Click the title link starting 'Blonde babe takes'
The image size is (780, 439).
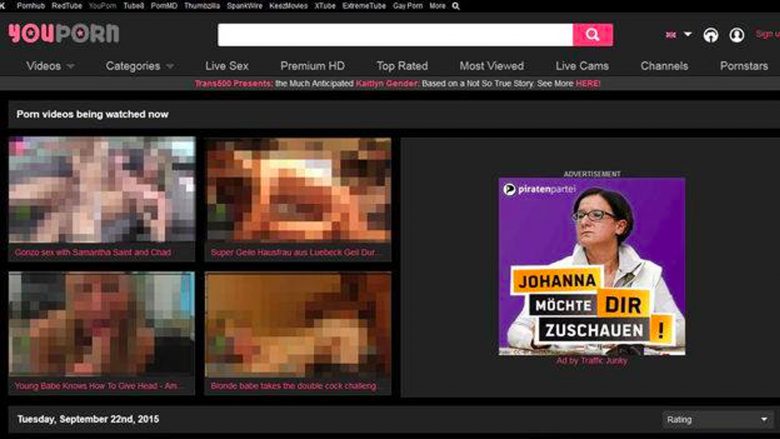[293, 386]
